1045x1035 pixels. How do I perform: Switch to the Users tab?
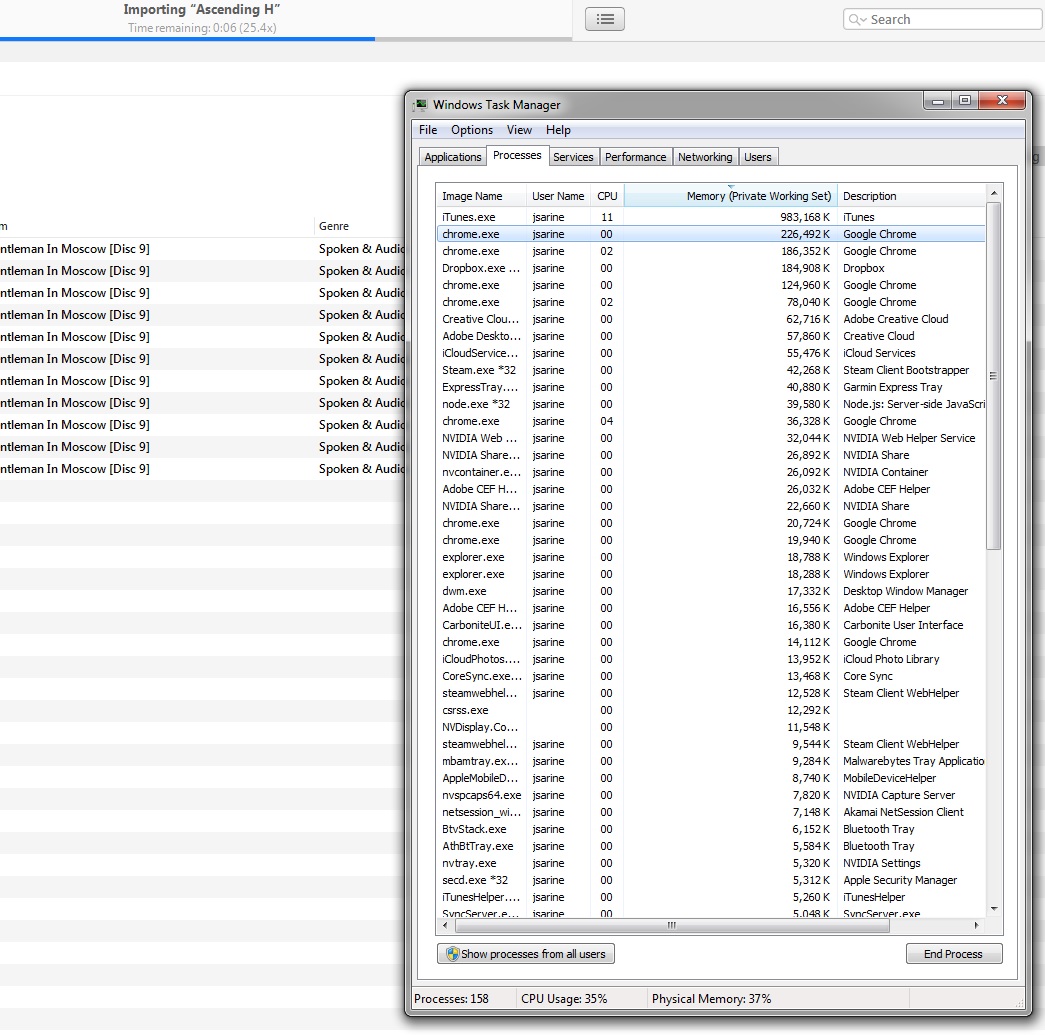758,157
